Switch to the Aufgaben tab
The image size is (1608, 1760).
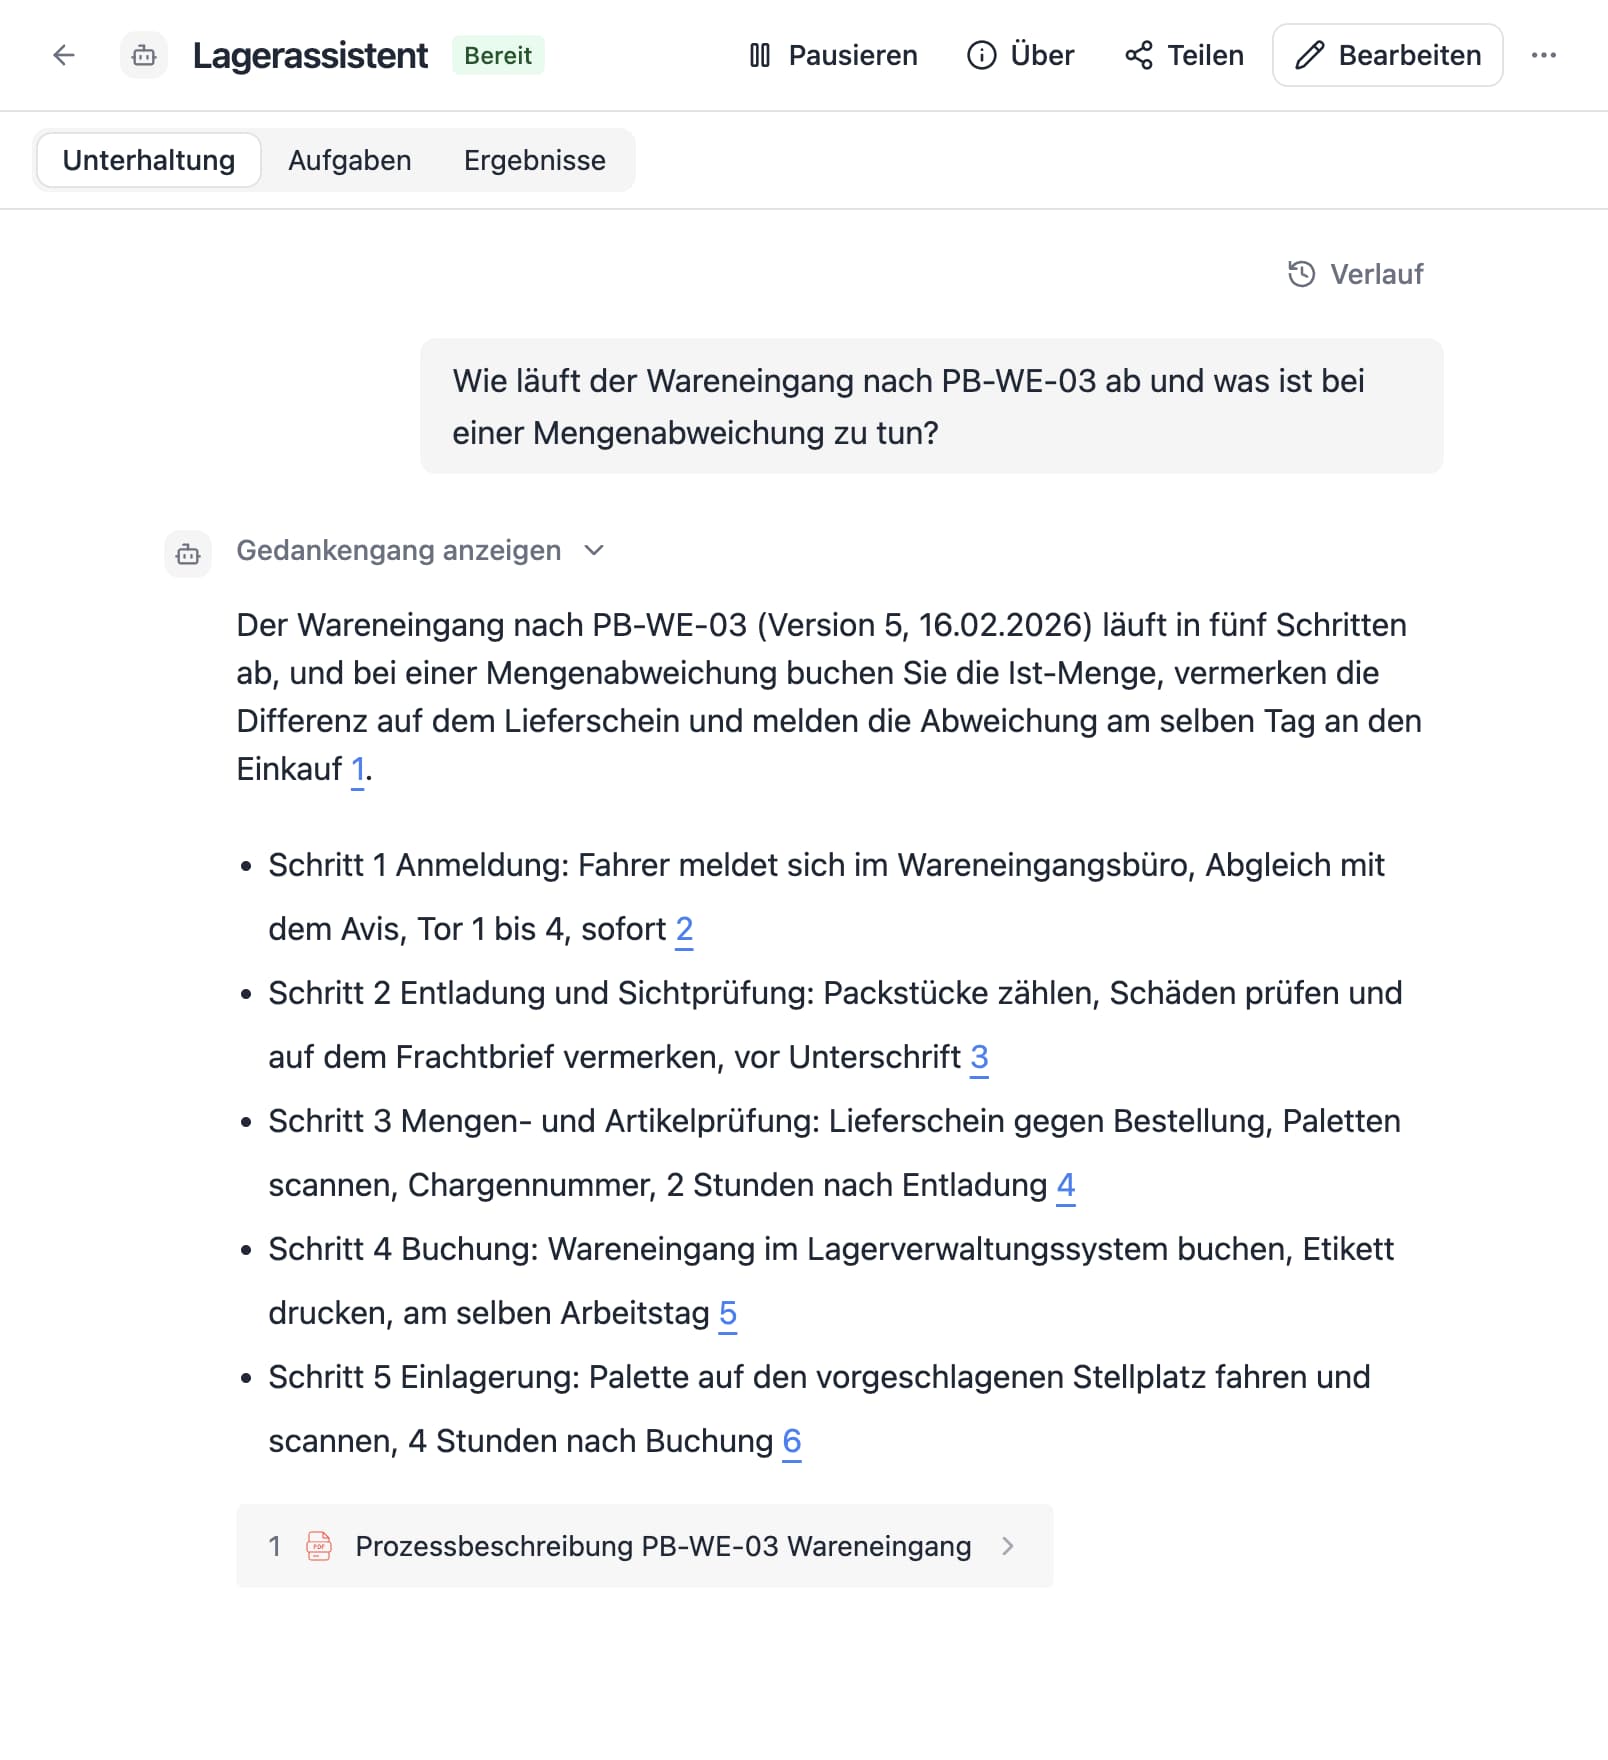(x=350, y=160)
